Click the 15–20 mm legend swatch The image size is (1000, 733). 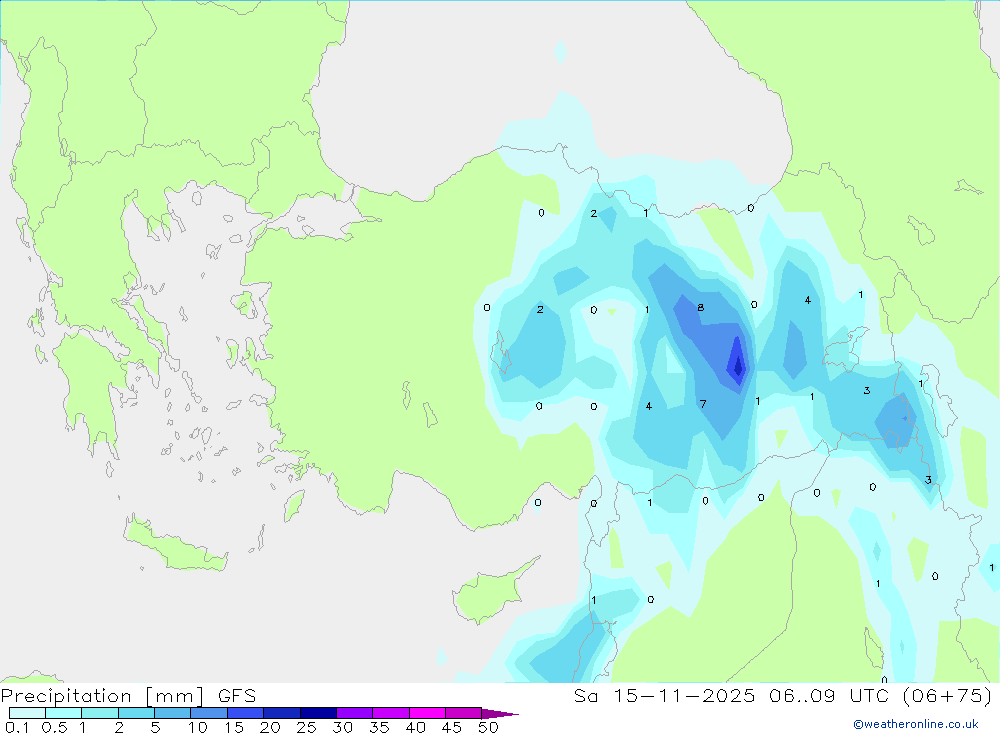245,713
